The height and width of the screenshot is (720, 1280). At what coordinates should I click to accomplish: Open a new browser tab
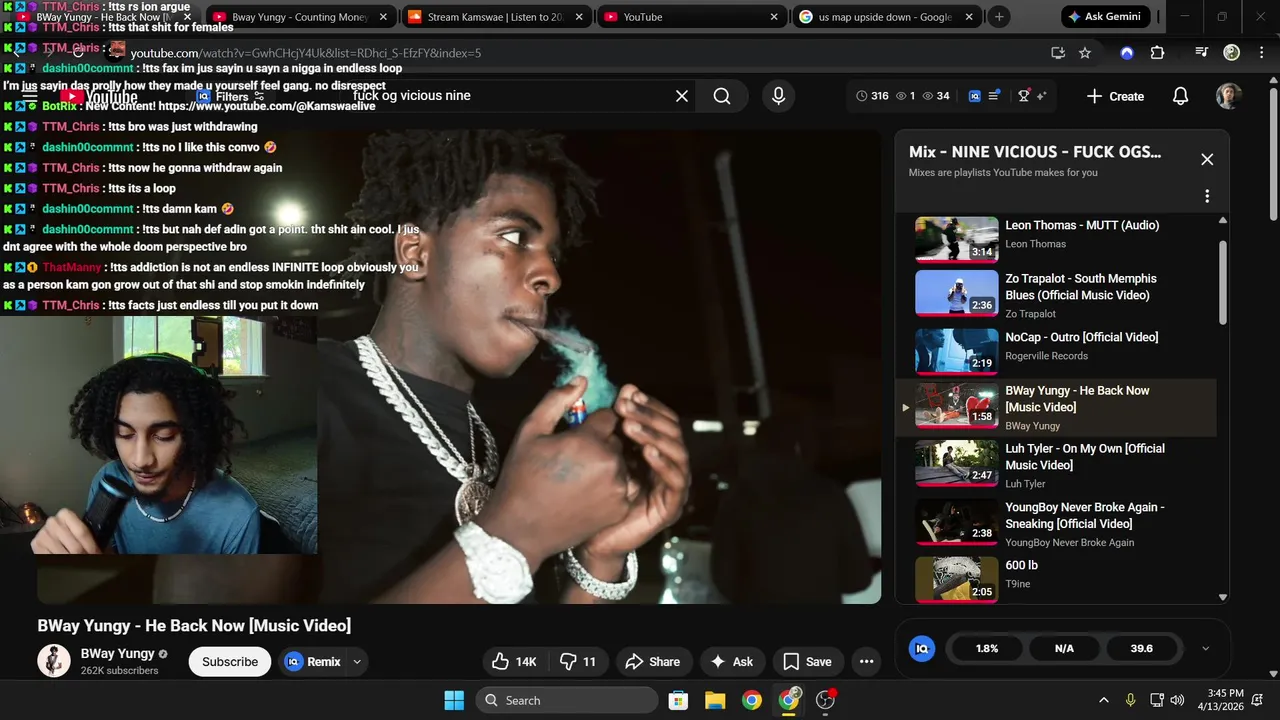click(998, 17)
